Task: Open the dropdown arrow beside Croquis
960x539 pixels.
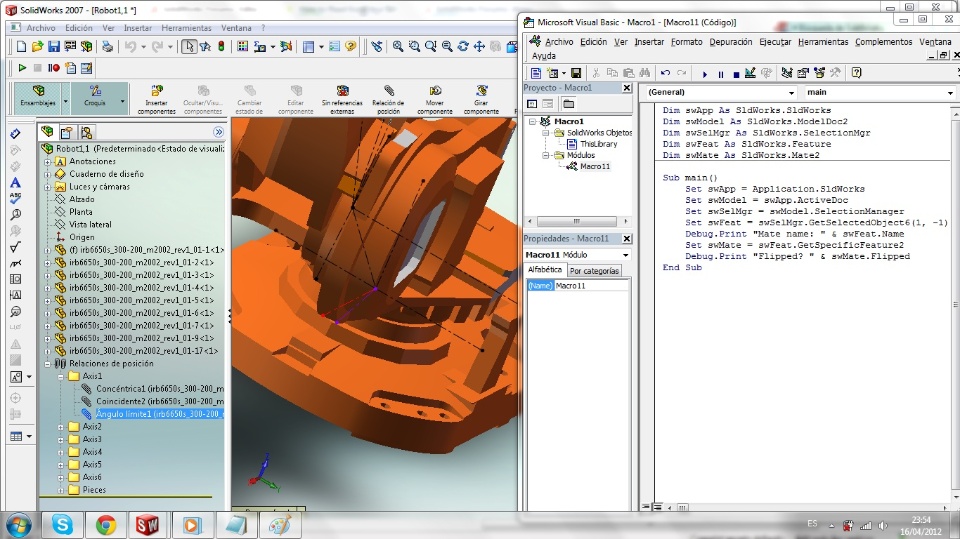Action: 123,101
